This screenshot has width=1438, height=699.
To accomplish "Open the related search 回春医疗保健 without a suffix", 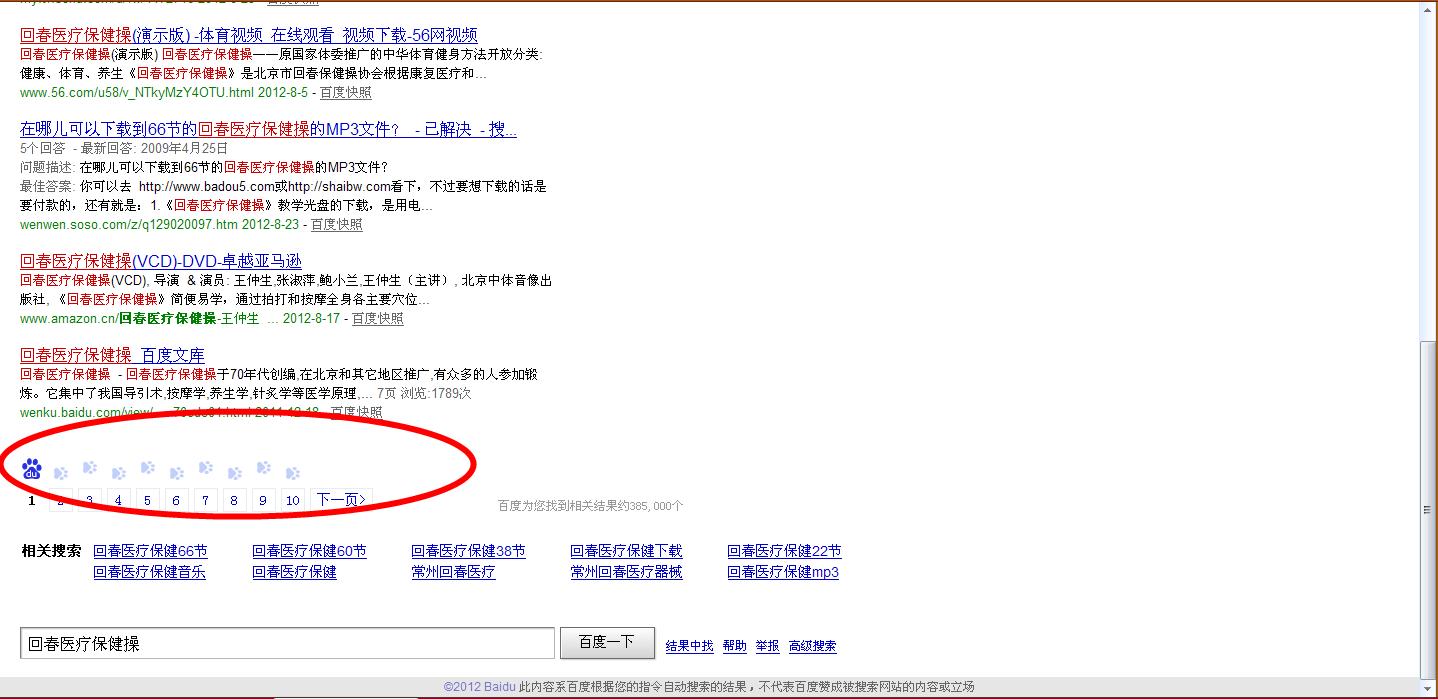I will (x=294, y=572).
